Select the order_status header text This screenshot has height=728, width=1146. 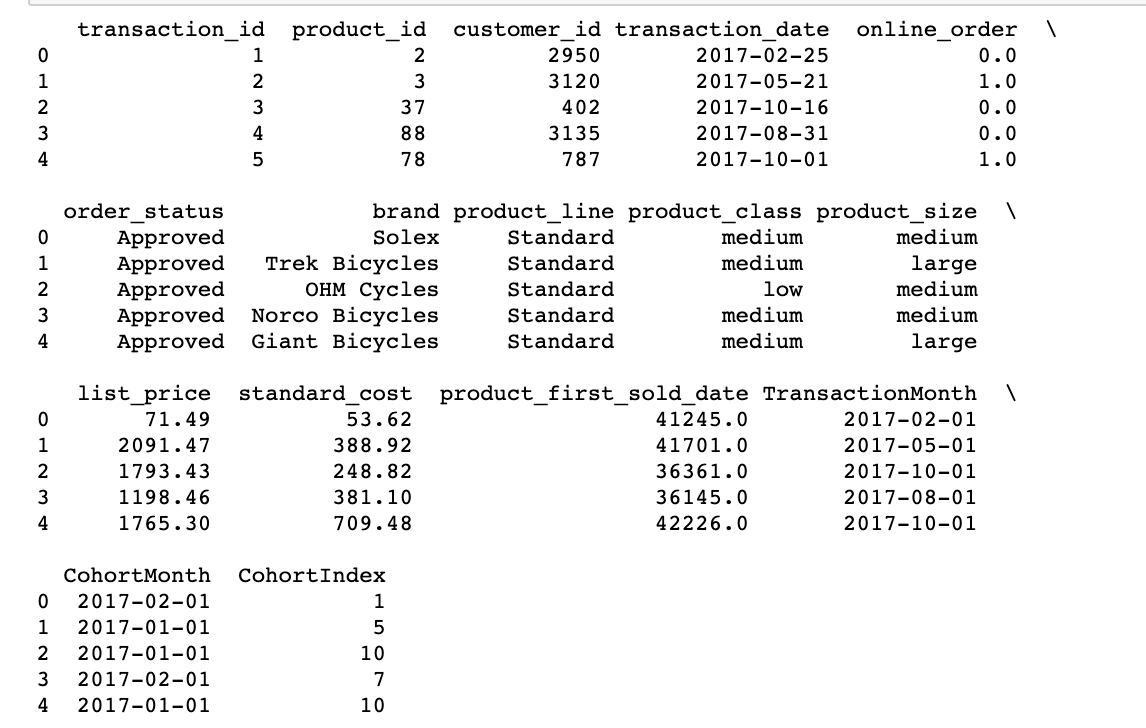point(143,212)
